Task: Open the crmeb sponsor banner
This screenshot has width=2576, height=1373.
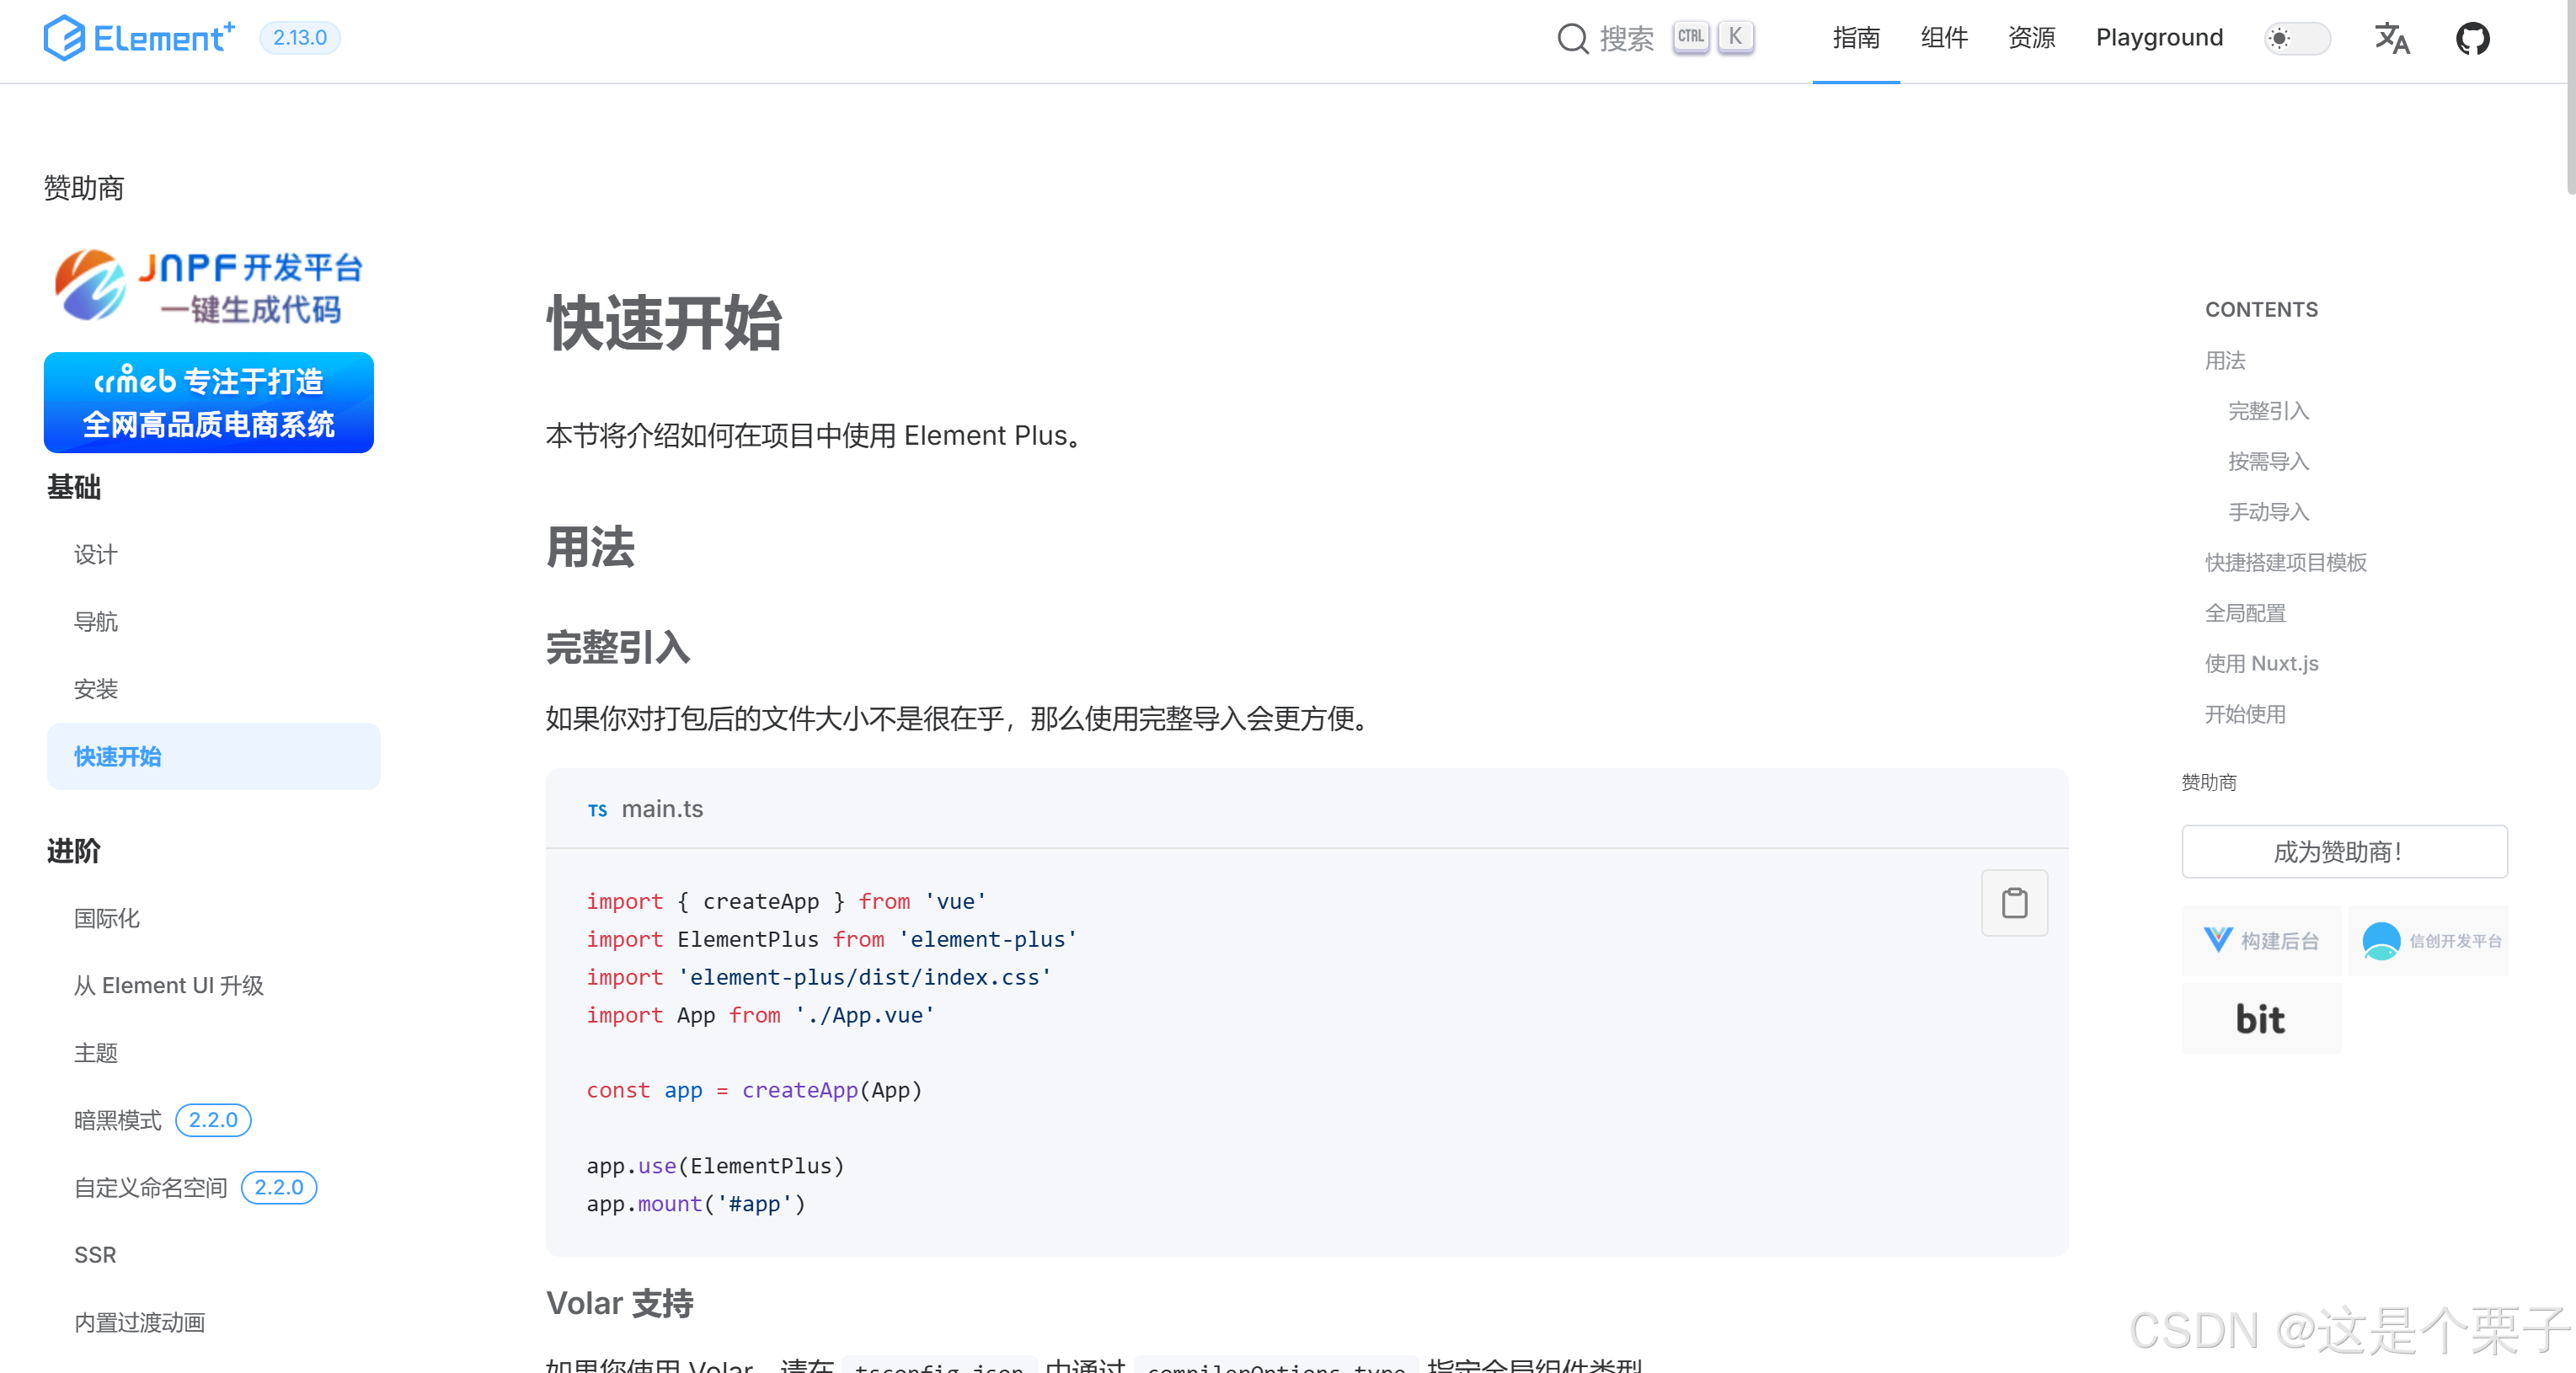Action: point(209,403)
